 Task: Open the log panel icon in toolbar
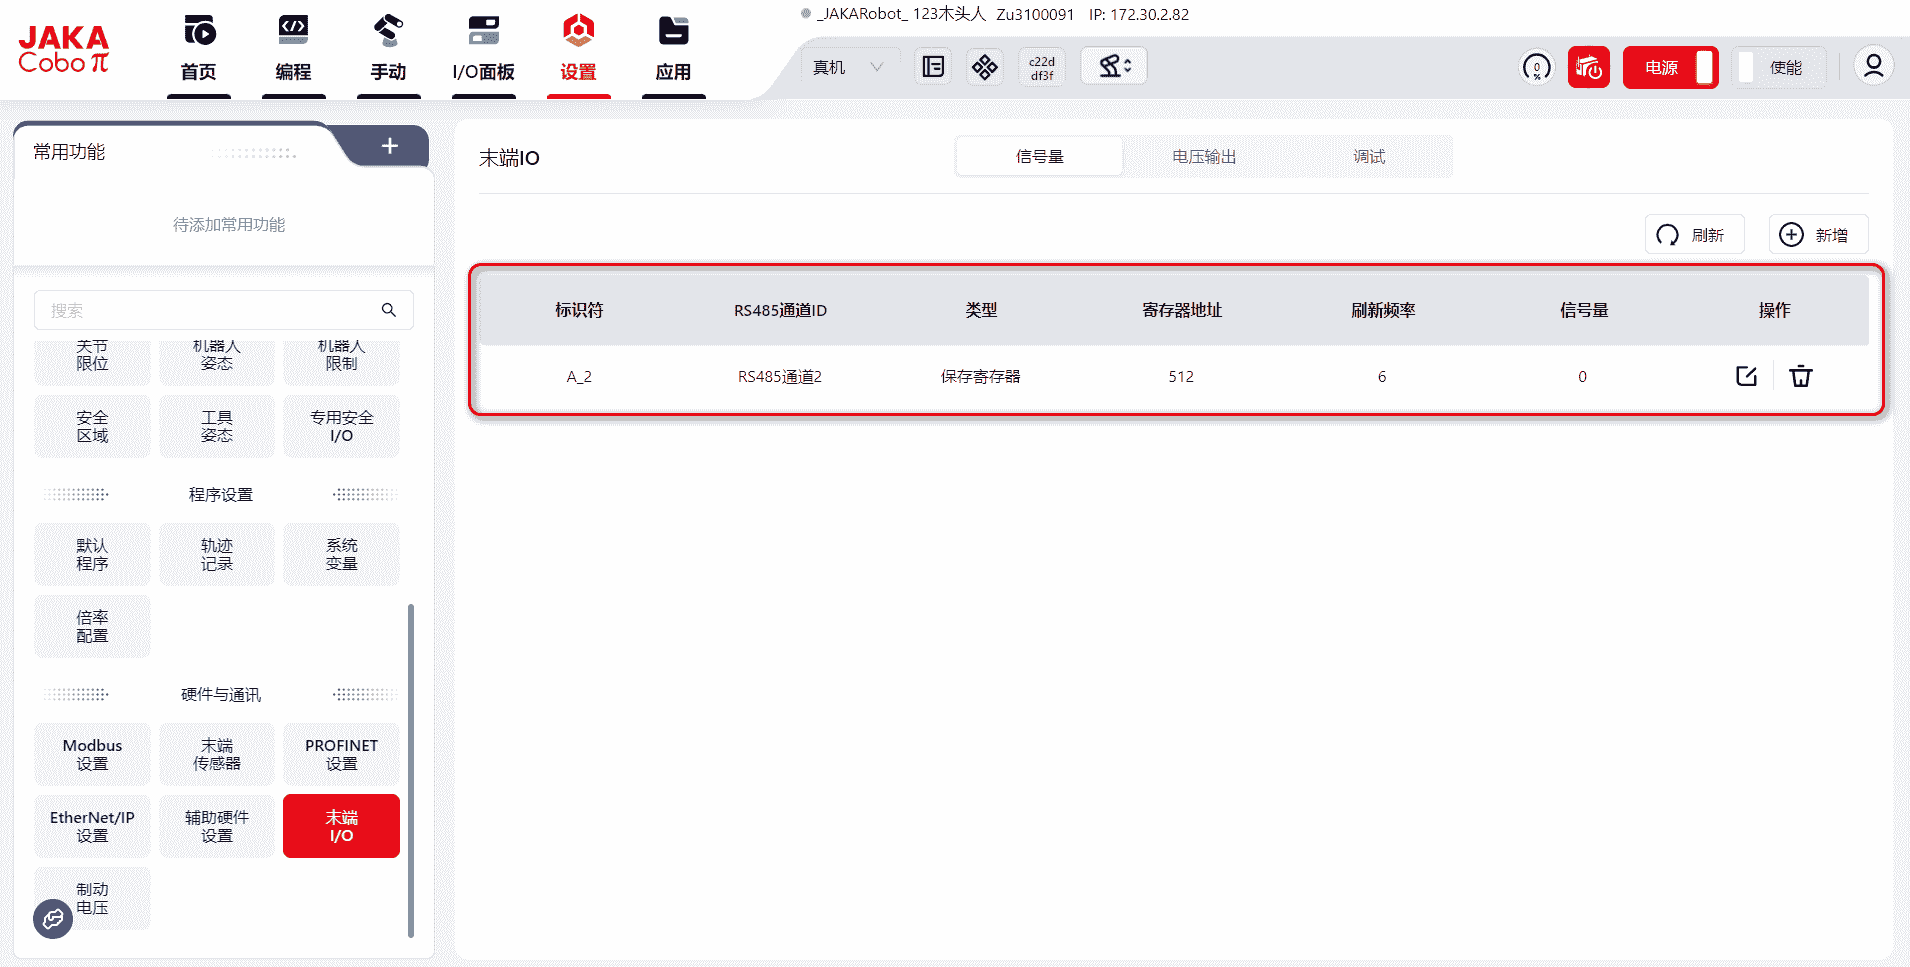click(x=933, y=67)
